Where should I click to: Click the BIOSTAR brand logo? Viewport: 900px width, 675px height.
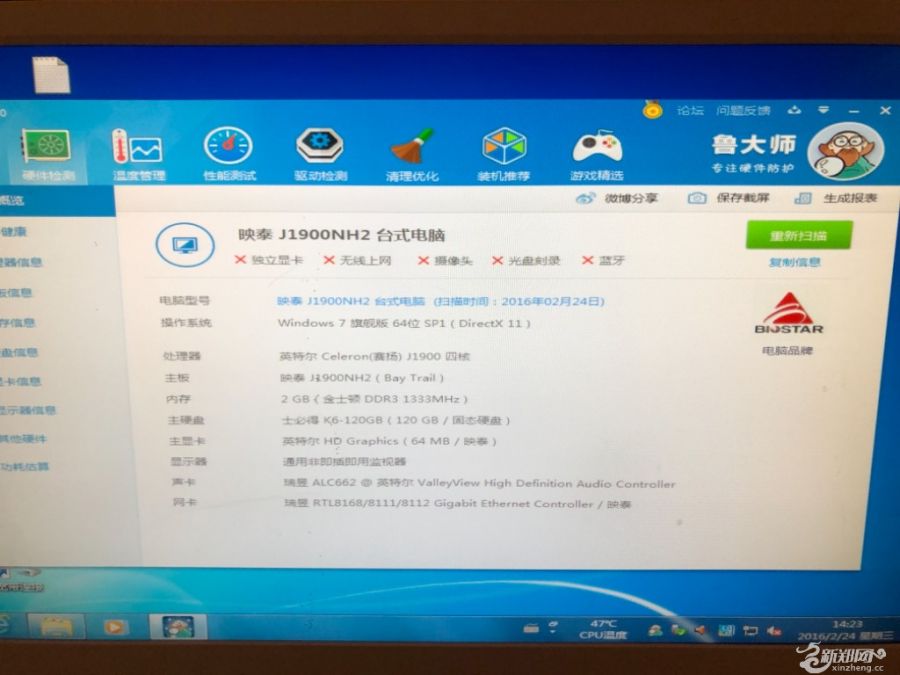tap(789, 313)
